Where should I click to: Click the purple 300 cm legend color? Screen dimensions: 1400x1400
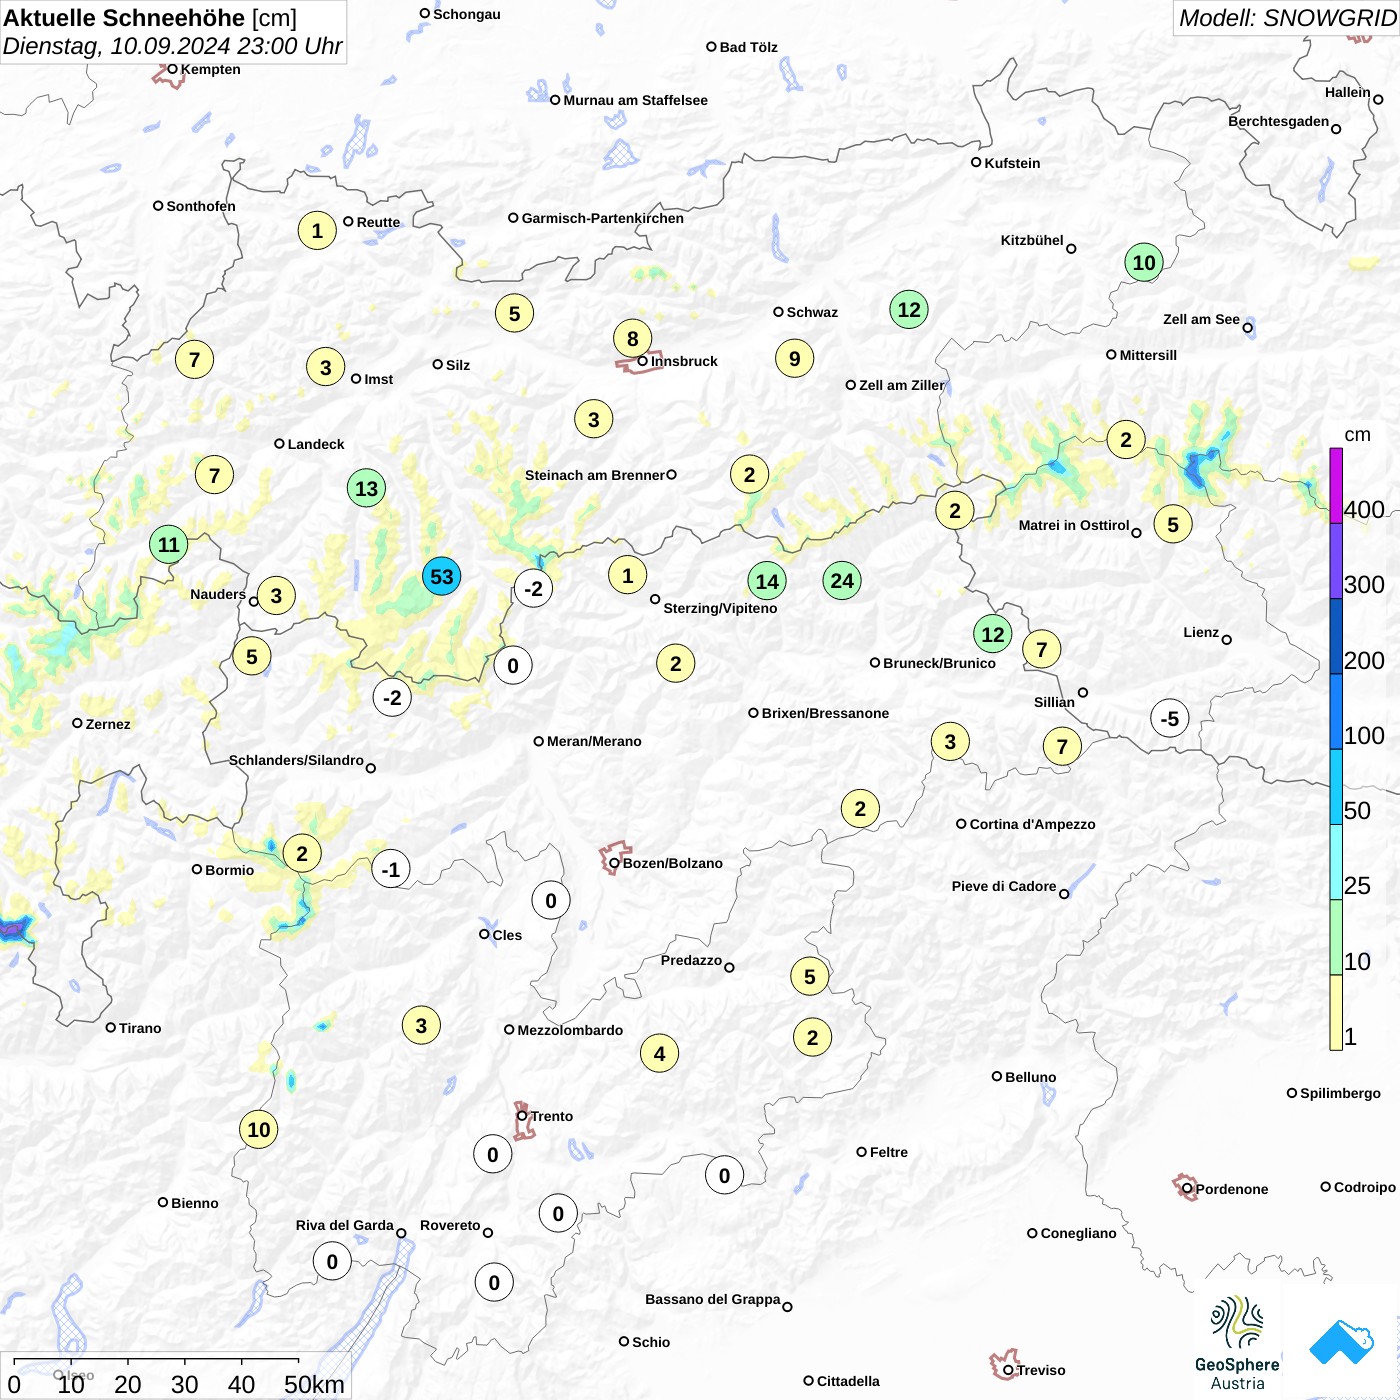[1335, 560]
